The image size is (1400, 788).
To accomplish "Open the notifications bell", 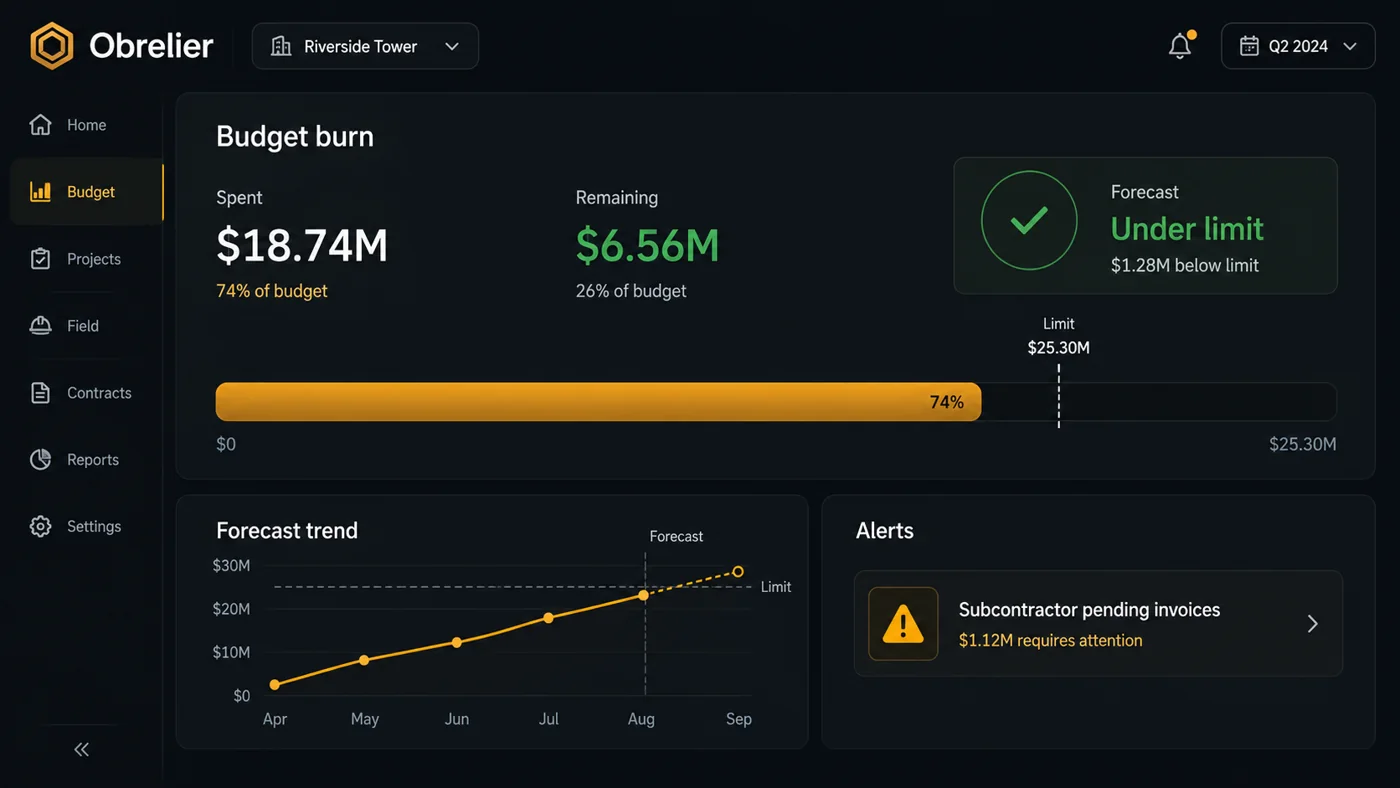I will pos(1180,46).
